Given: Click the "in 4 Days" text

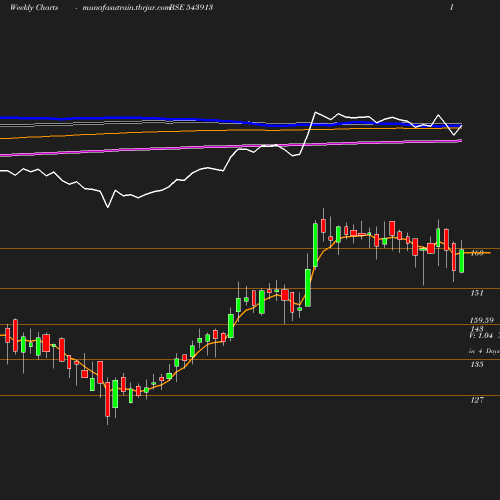Looking at the screenshot, I should (484, 351).
